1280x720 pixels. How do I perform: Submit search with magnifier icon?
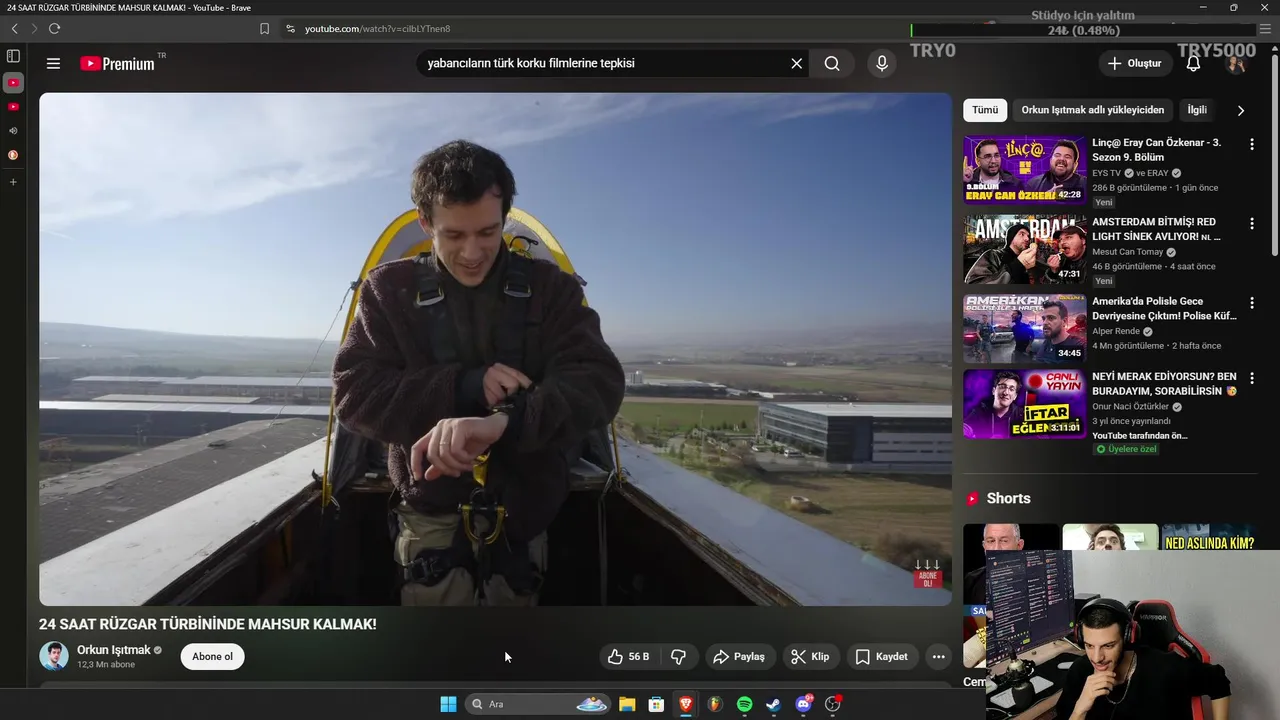[x=832, y=63]
